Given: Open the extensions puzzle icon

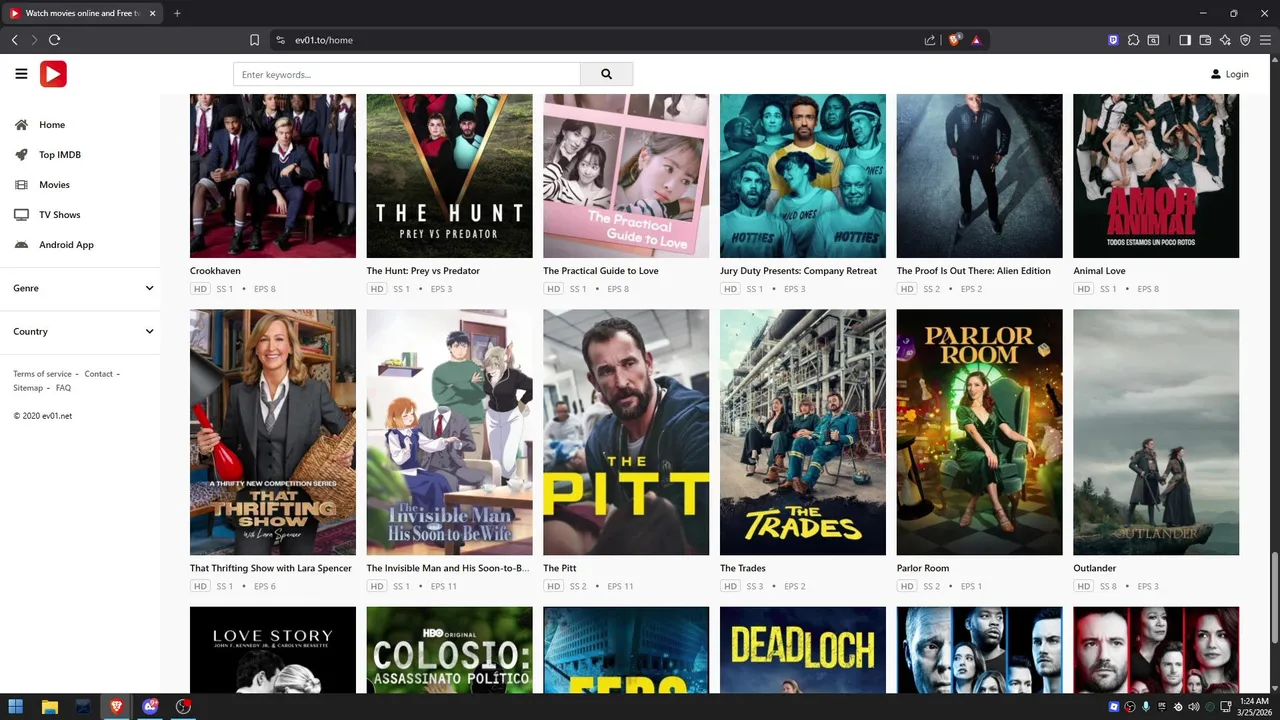Looking at the screenshot, I should point(1133,40).
